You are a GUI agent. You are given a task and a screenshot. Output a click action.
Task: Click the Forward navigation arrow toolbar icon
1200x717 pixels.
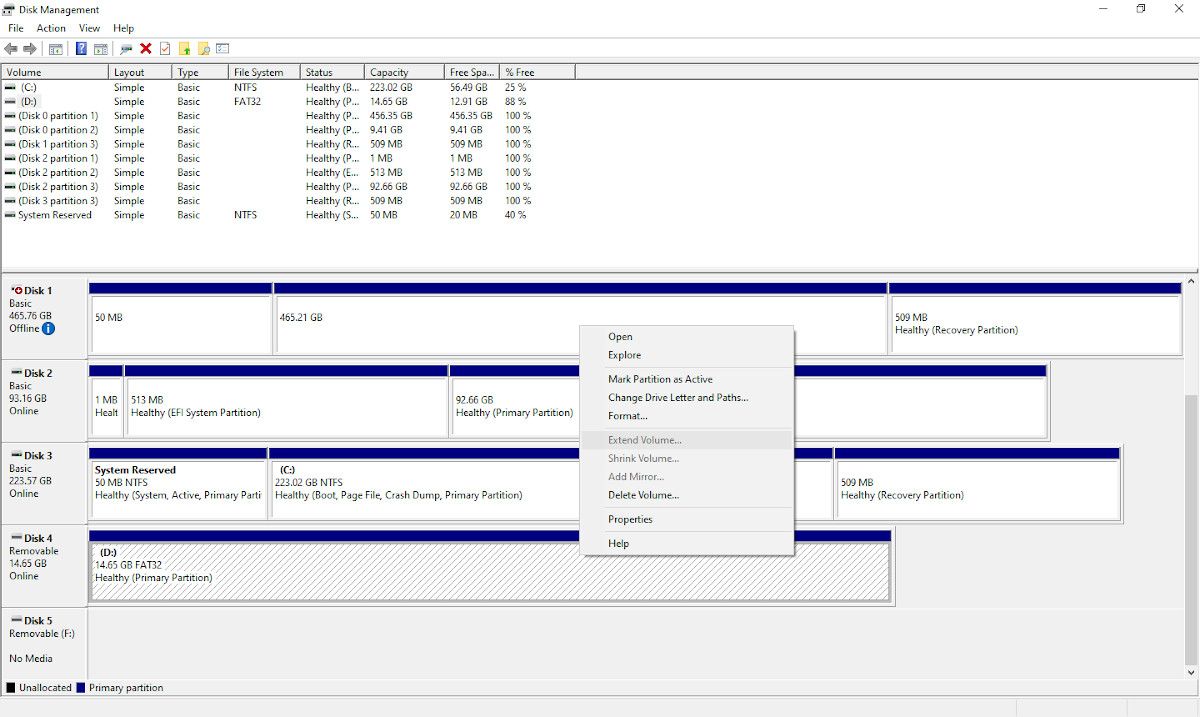click(29, 48)
